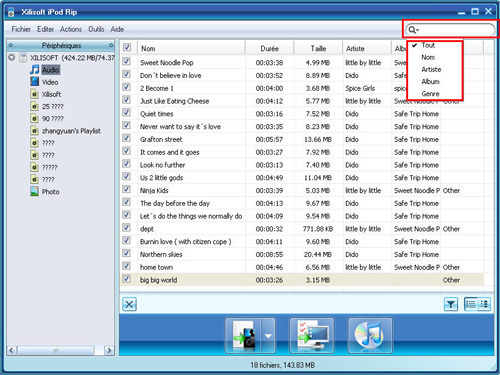The width and height of the screenshot is (500, 375).
Task: Open the Fichier menu
Action: coord(21,29)
